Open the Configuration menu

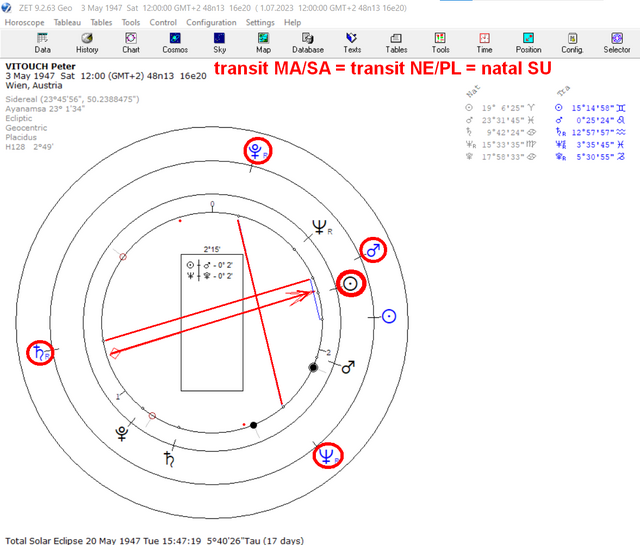pyautogui.click(x=211, y=22)
